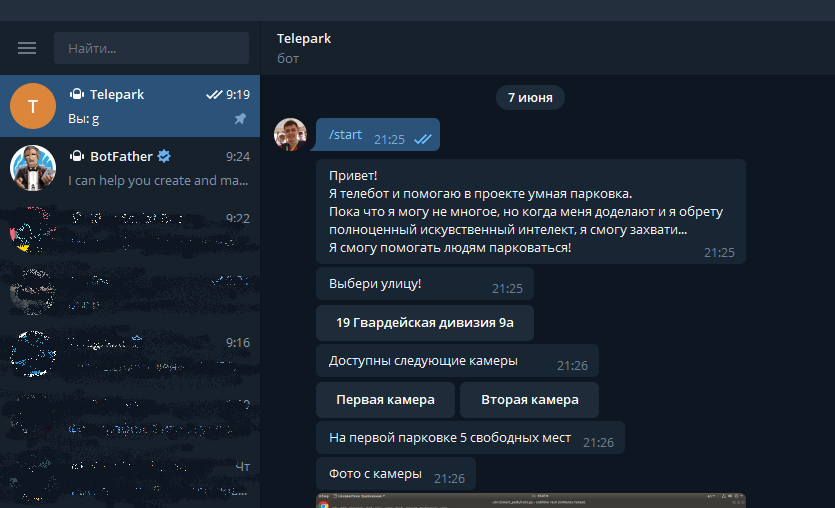This screenshot has width=835, height=508.
Task: Click the 'бот' status under the header title
Action: pos(288,59)
